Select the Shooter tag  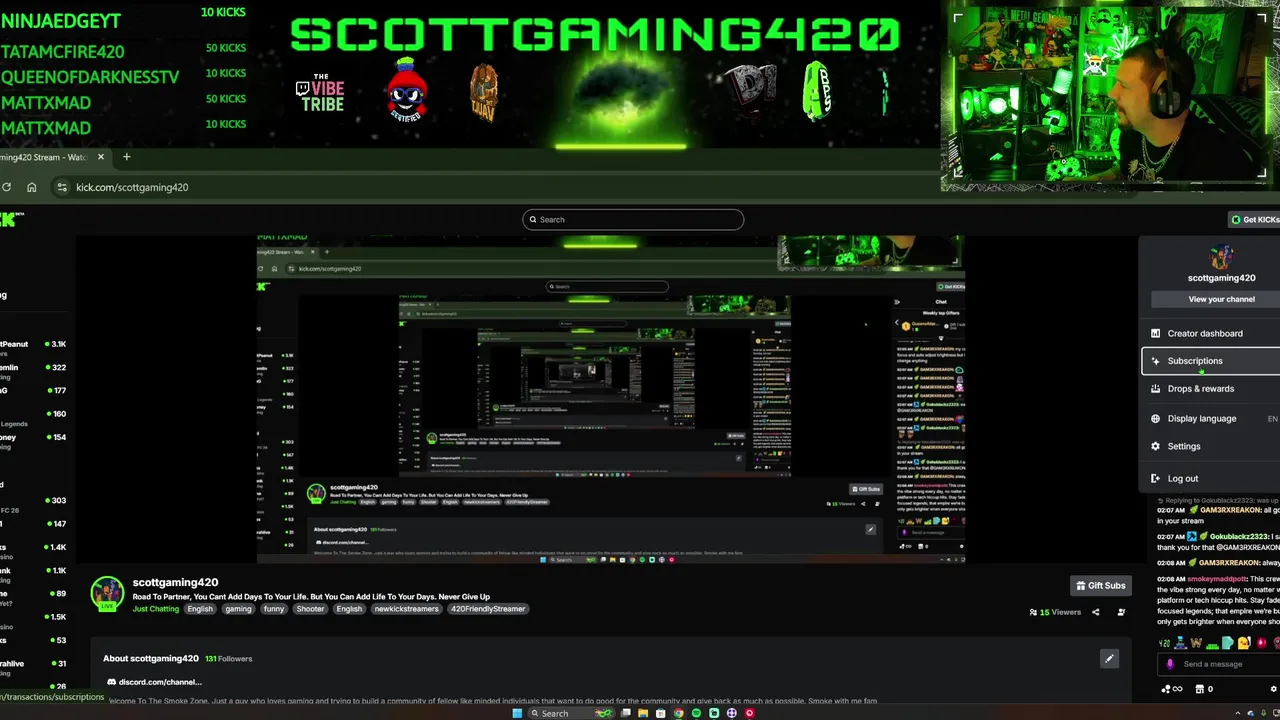coord(310,609)
